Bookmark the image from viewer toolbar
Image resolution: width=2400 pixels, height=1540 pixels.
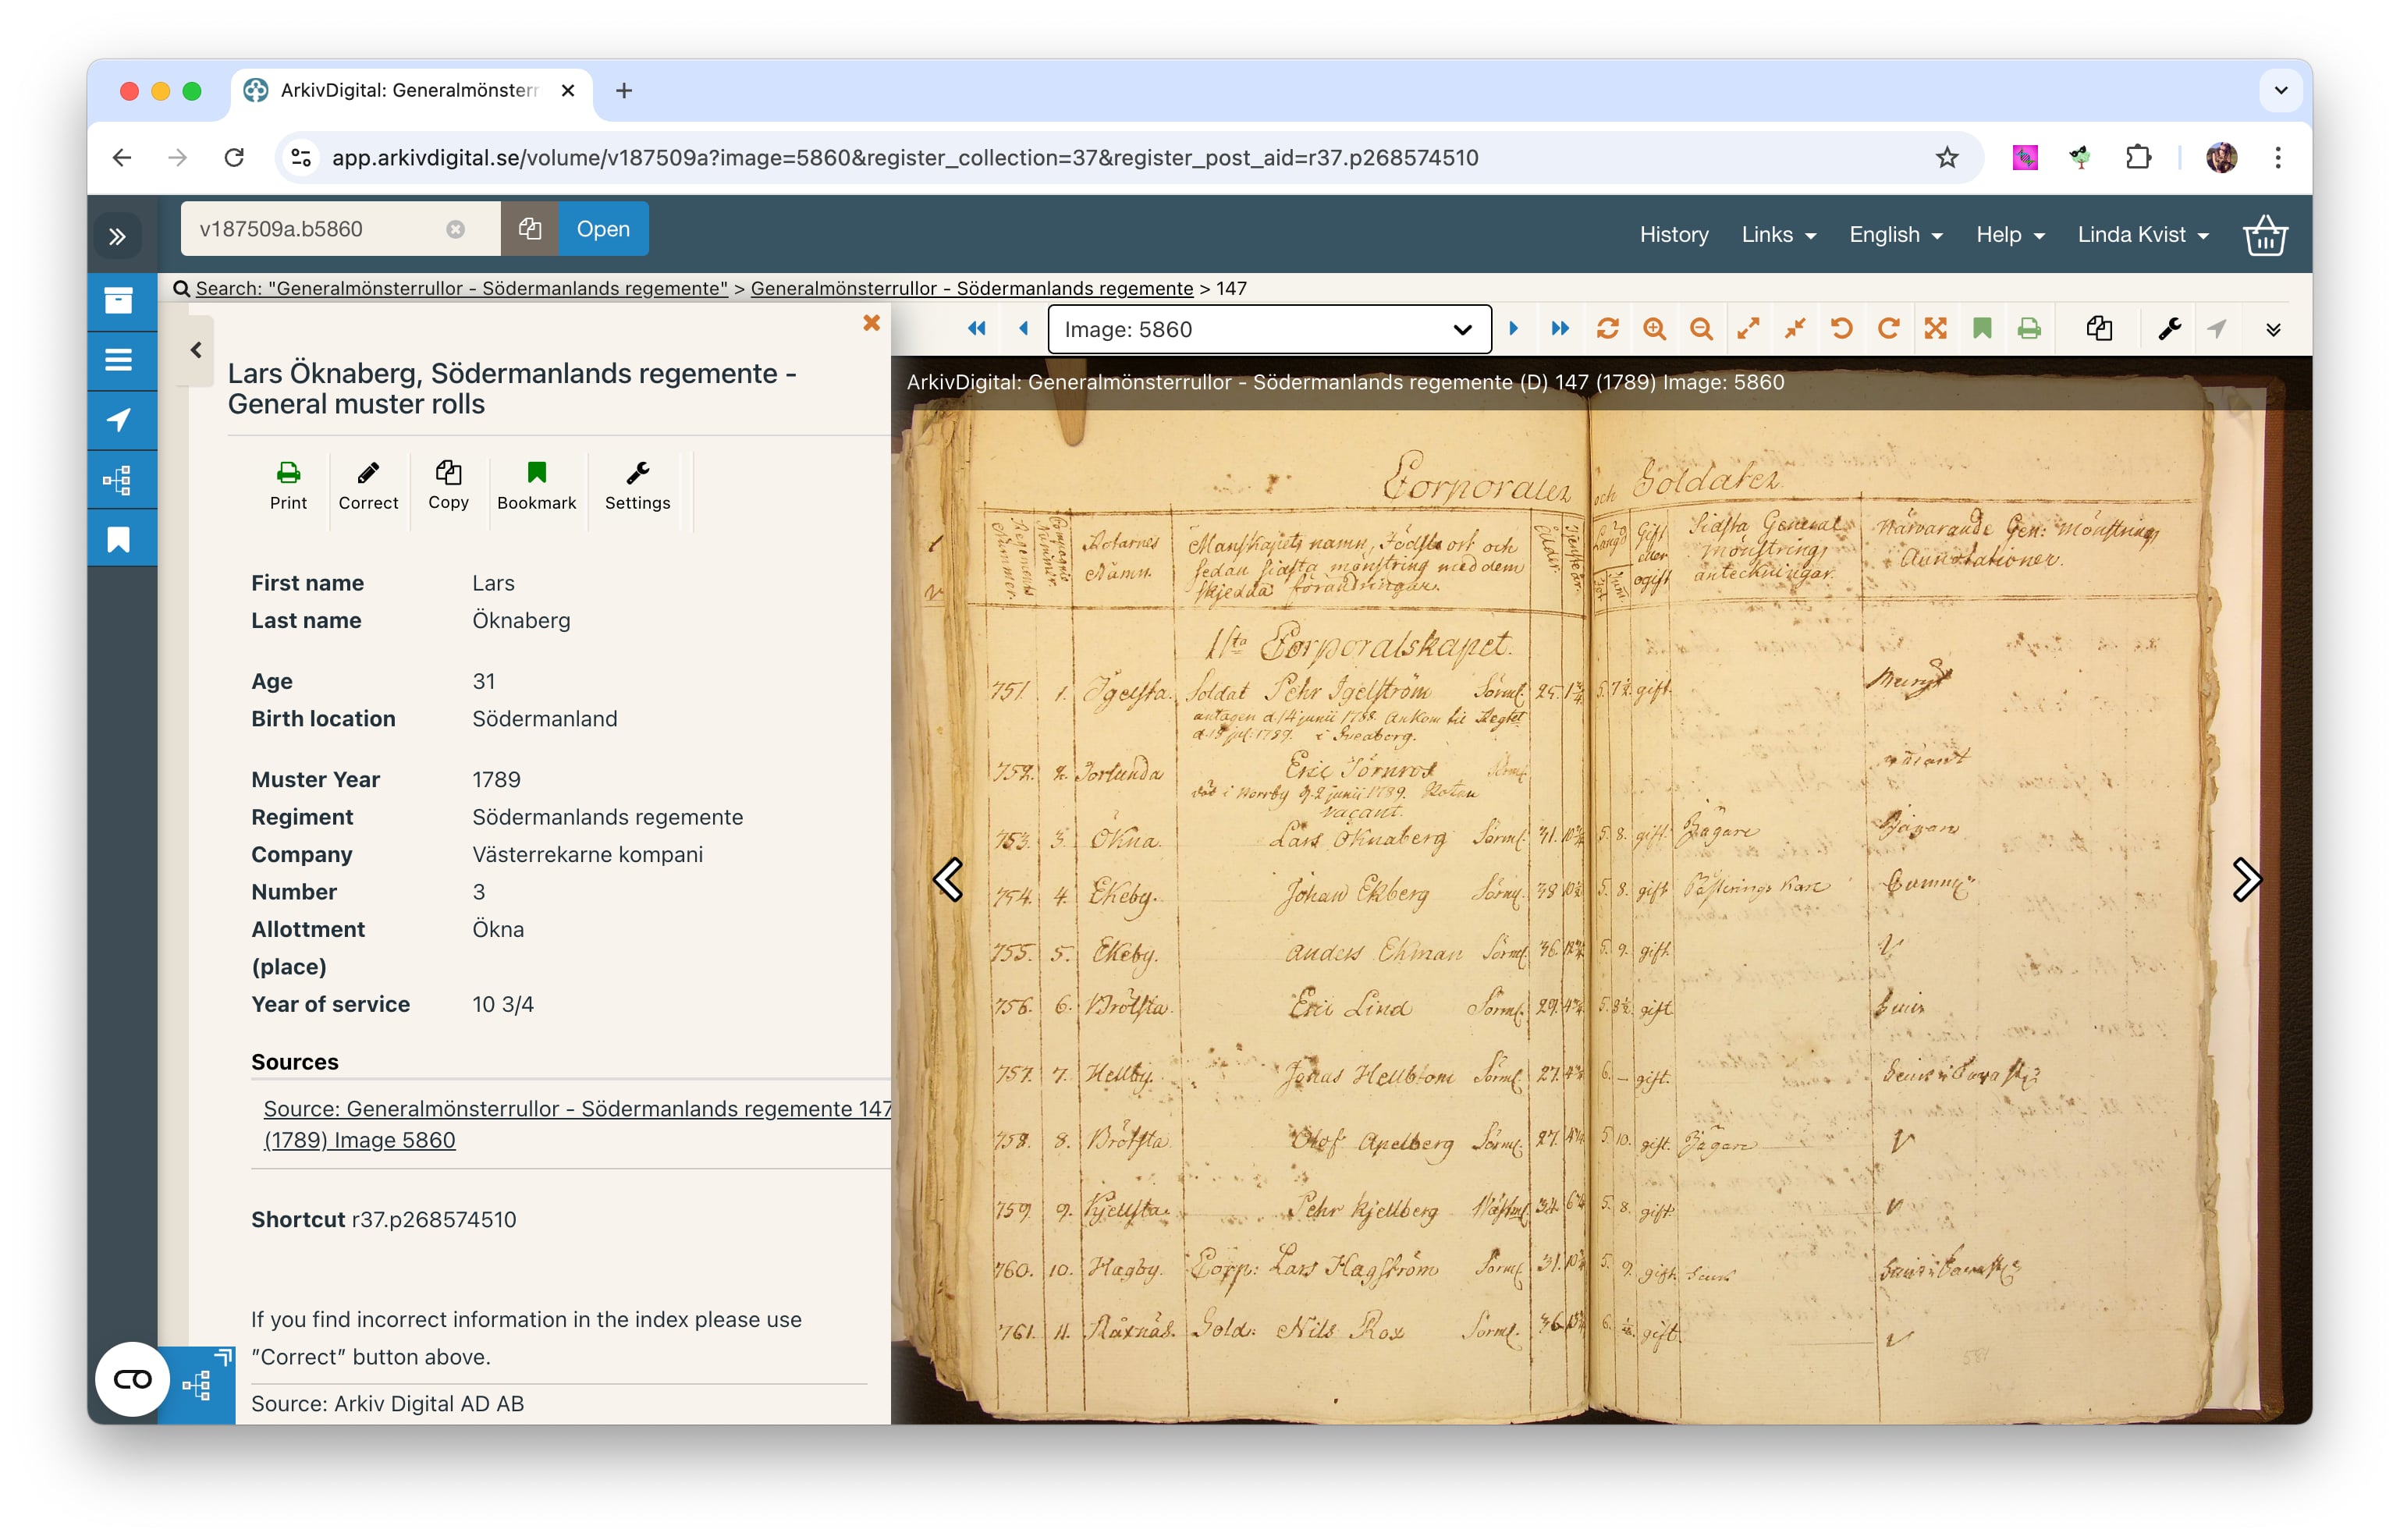point(1982,329)
